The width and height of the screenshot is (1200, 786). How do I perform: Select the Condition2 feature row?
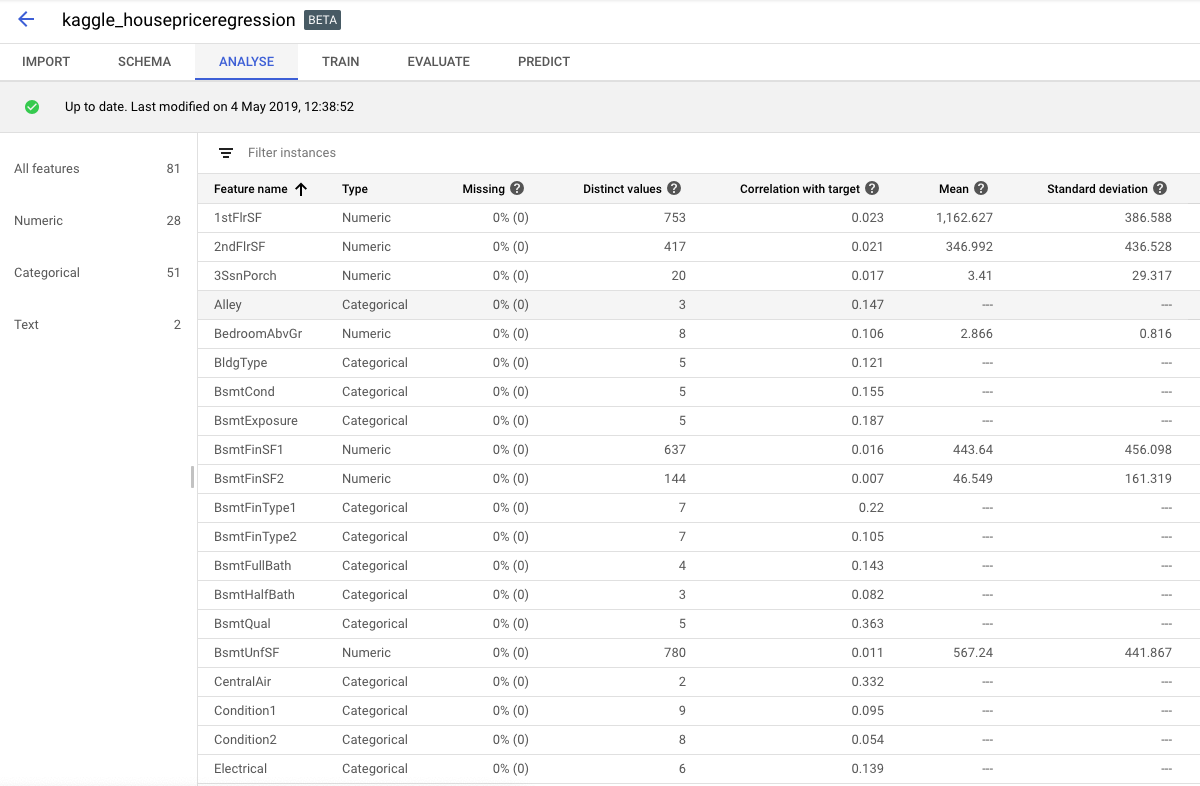[699, 740]
